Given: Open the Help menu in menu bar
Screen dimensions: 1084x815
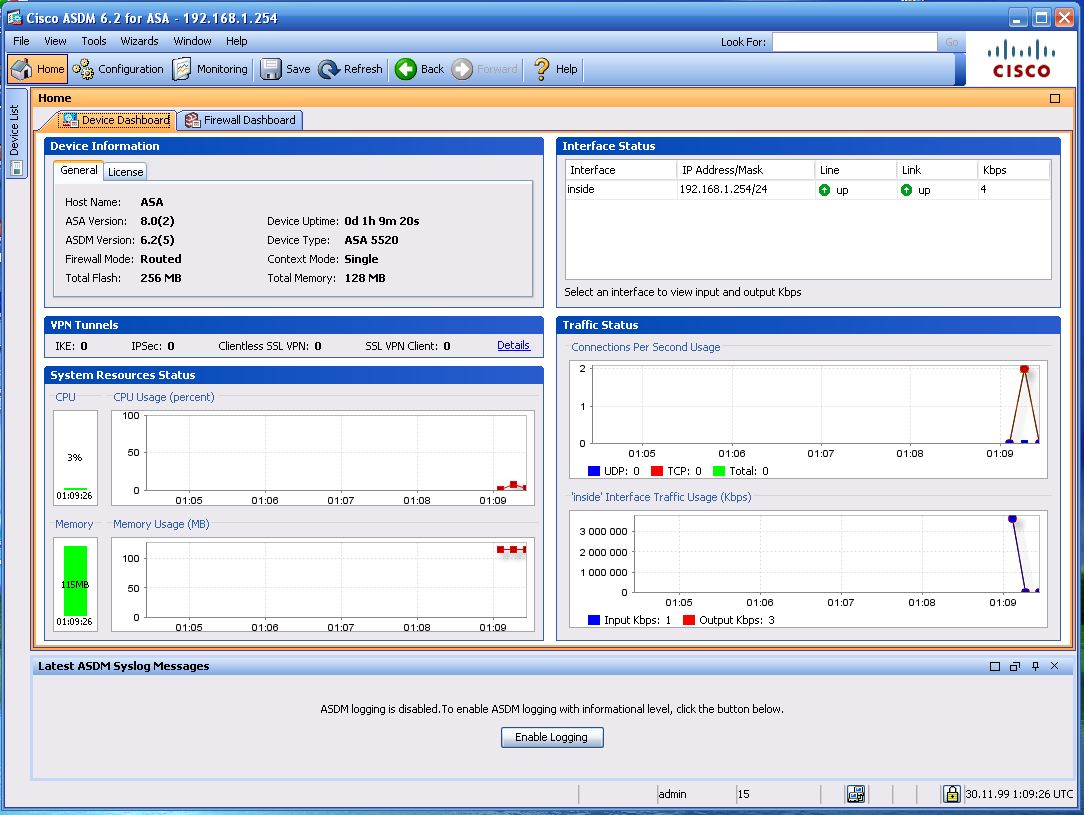Looking at the screenshot, I should click(236, 41).
